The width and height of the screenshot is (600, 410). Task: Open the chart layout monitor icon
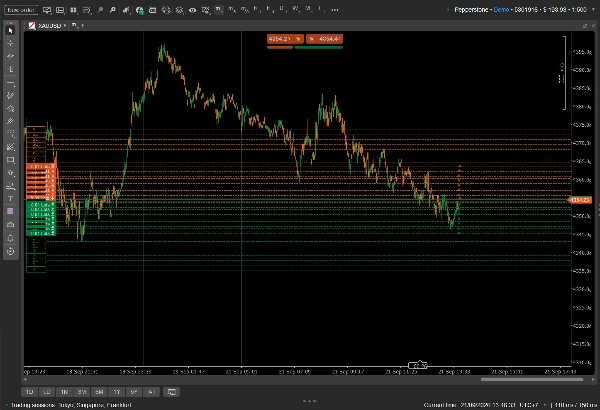pos(47,10)
